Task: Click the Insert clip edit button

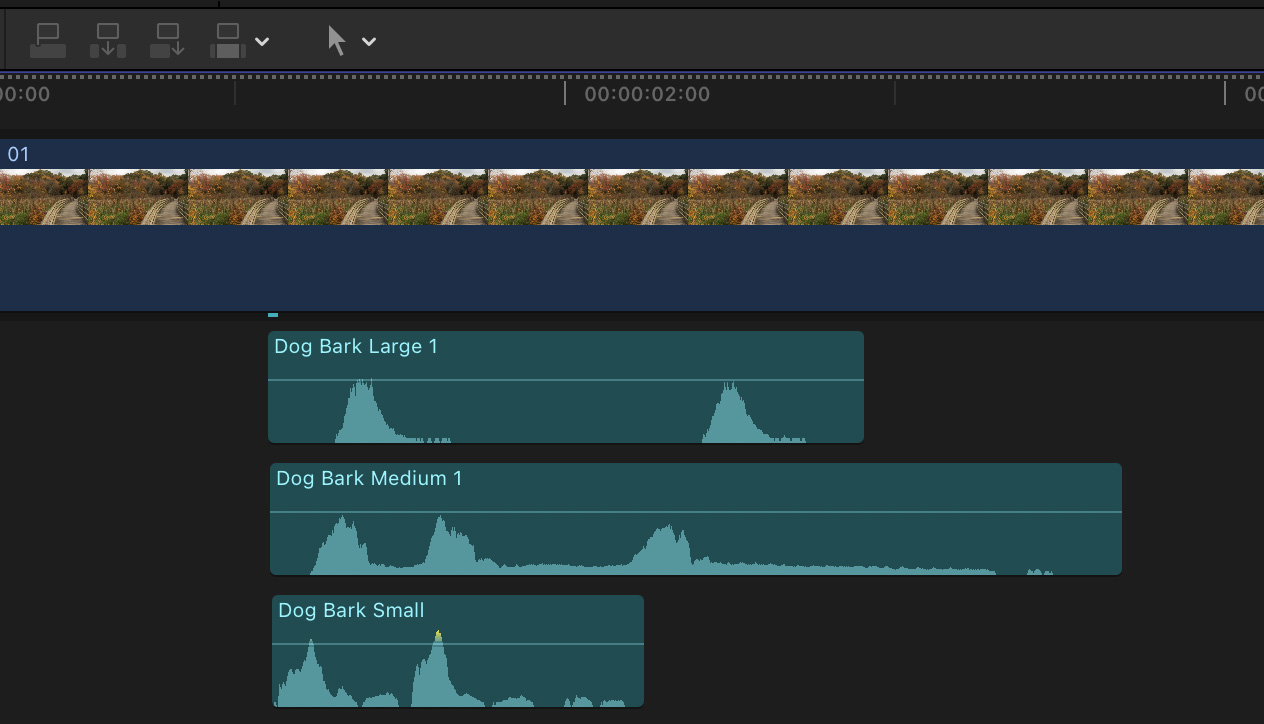Action: 107,41
